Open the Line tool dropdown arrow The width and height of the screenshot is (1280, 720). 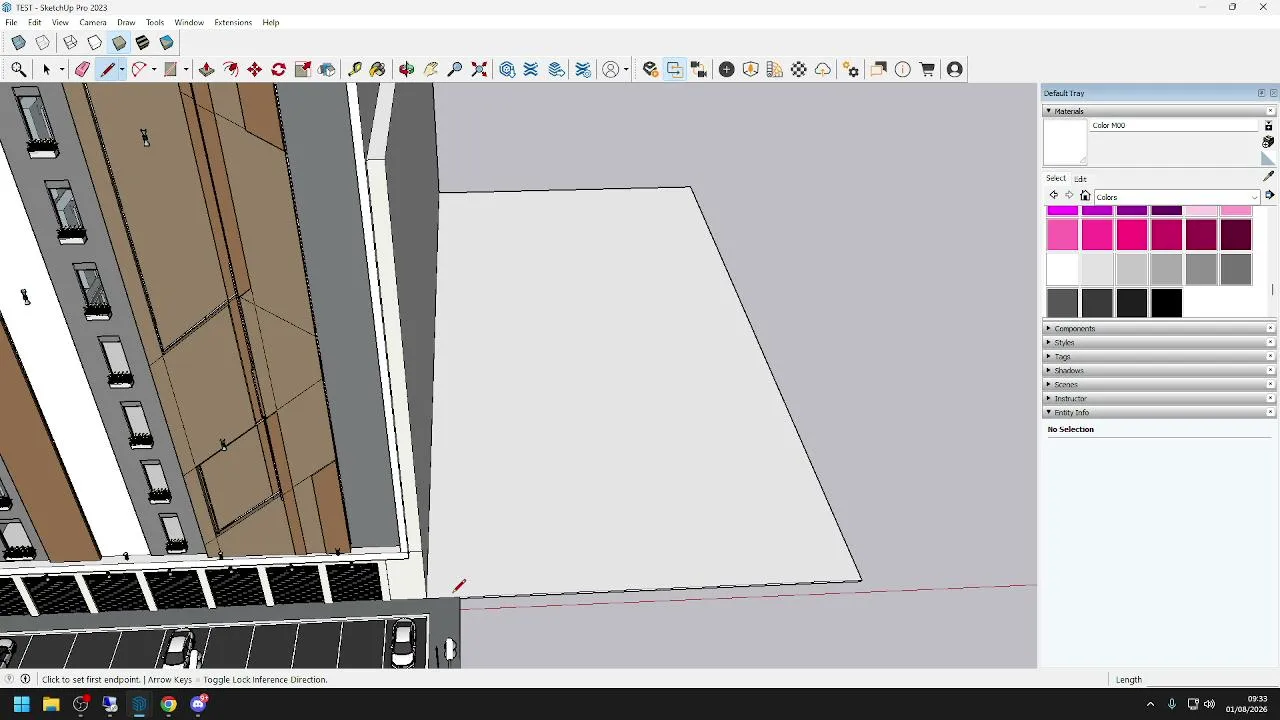(122, 69)
